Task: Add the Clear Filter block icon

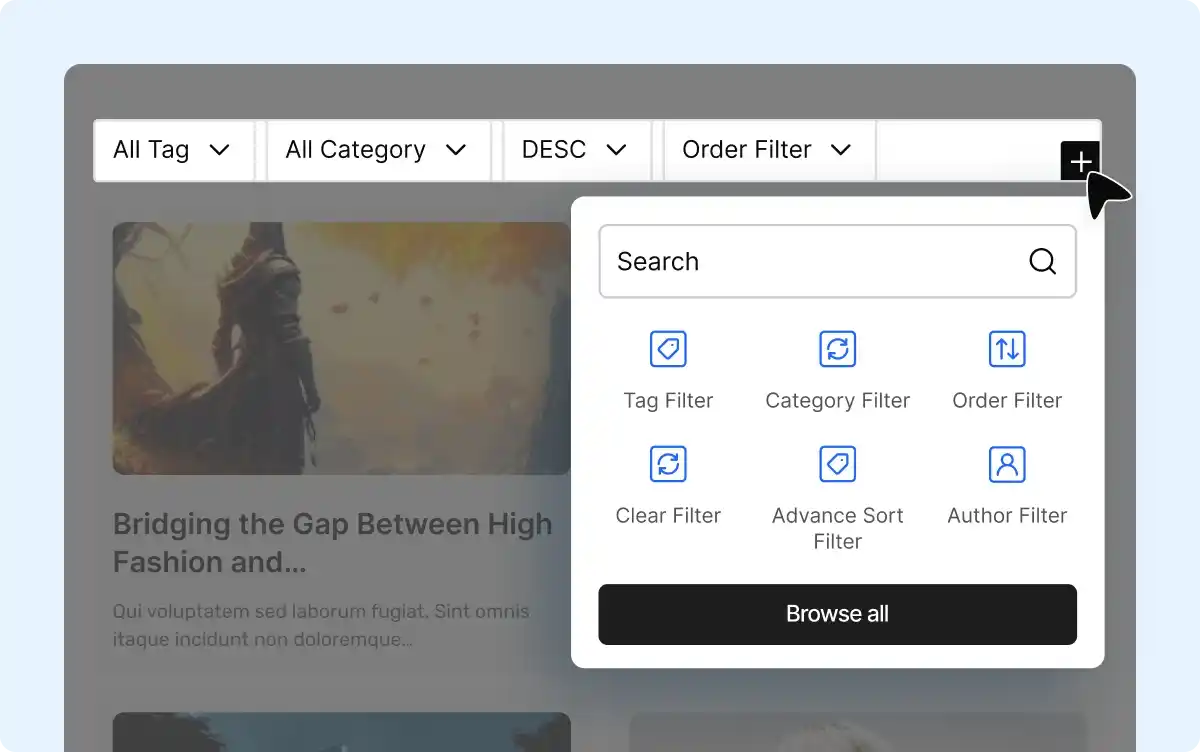Action: tap(668, 464)
